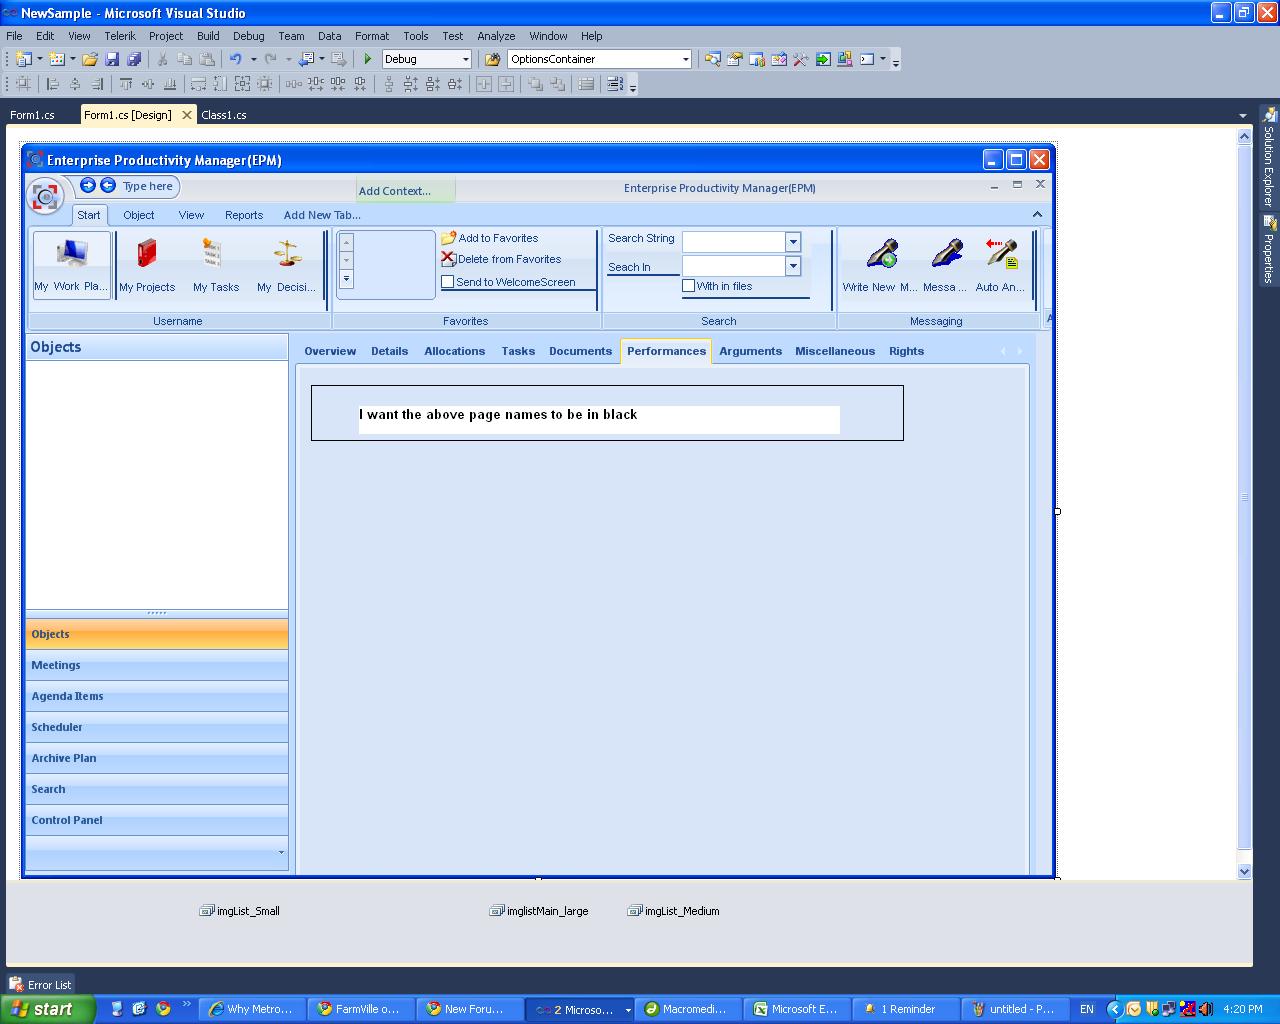Screen dimensions: 1280x1024
Task: Click Delete from Favorites
Action: click(x=501, y=259)
